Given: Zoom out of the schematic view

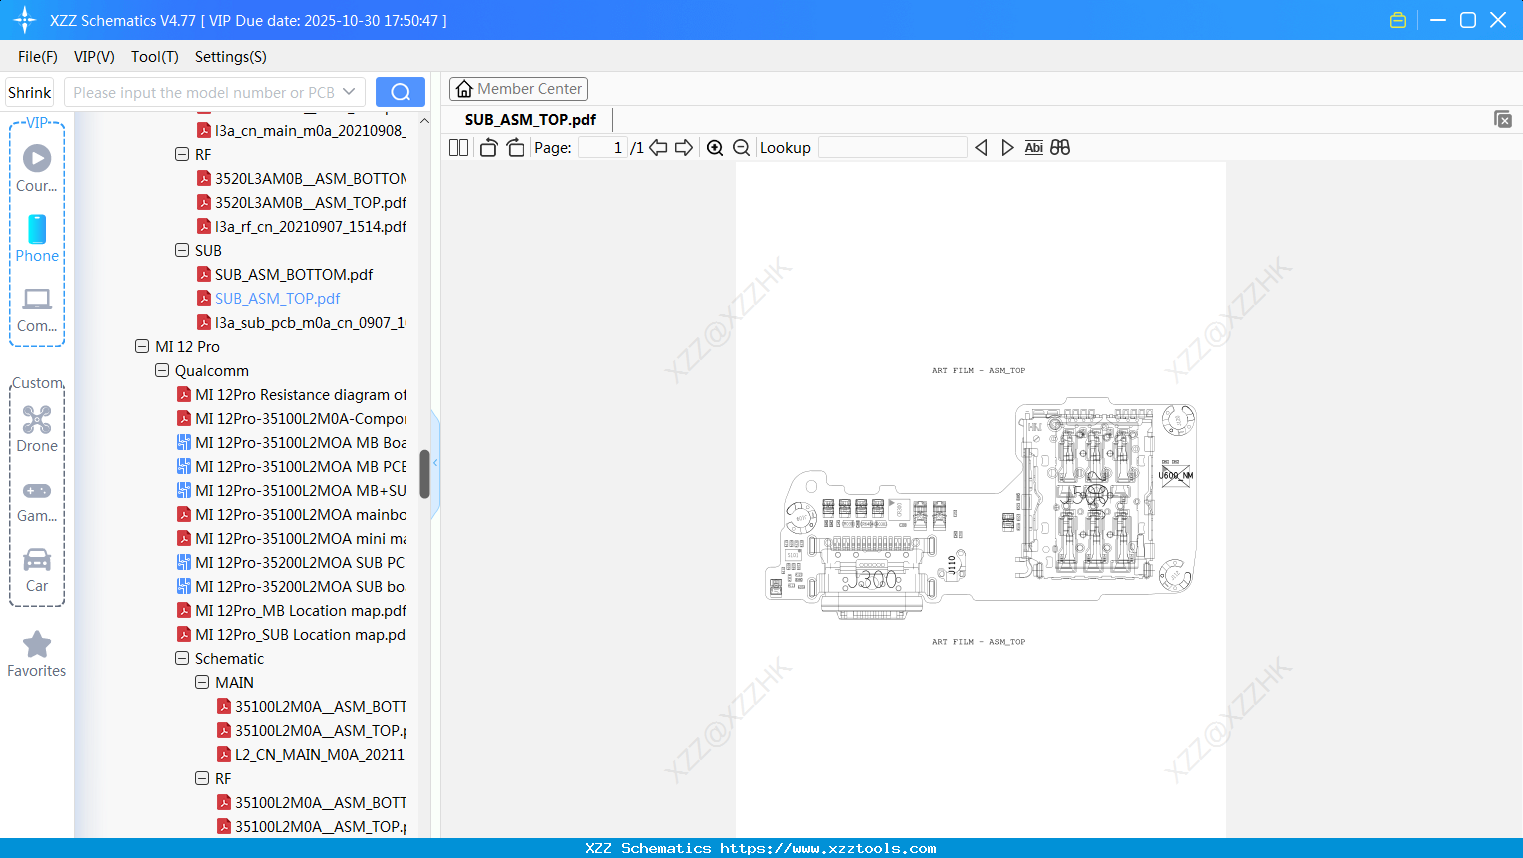Looking at the screenshot, I should [x=741, y=147].
